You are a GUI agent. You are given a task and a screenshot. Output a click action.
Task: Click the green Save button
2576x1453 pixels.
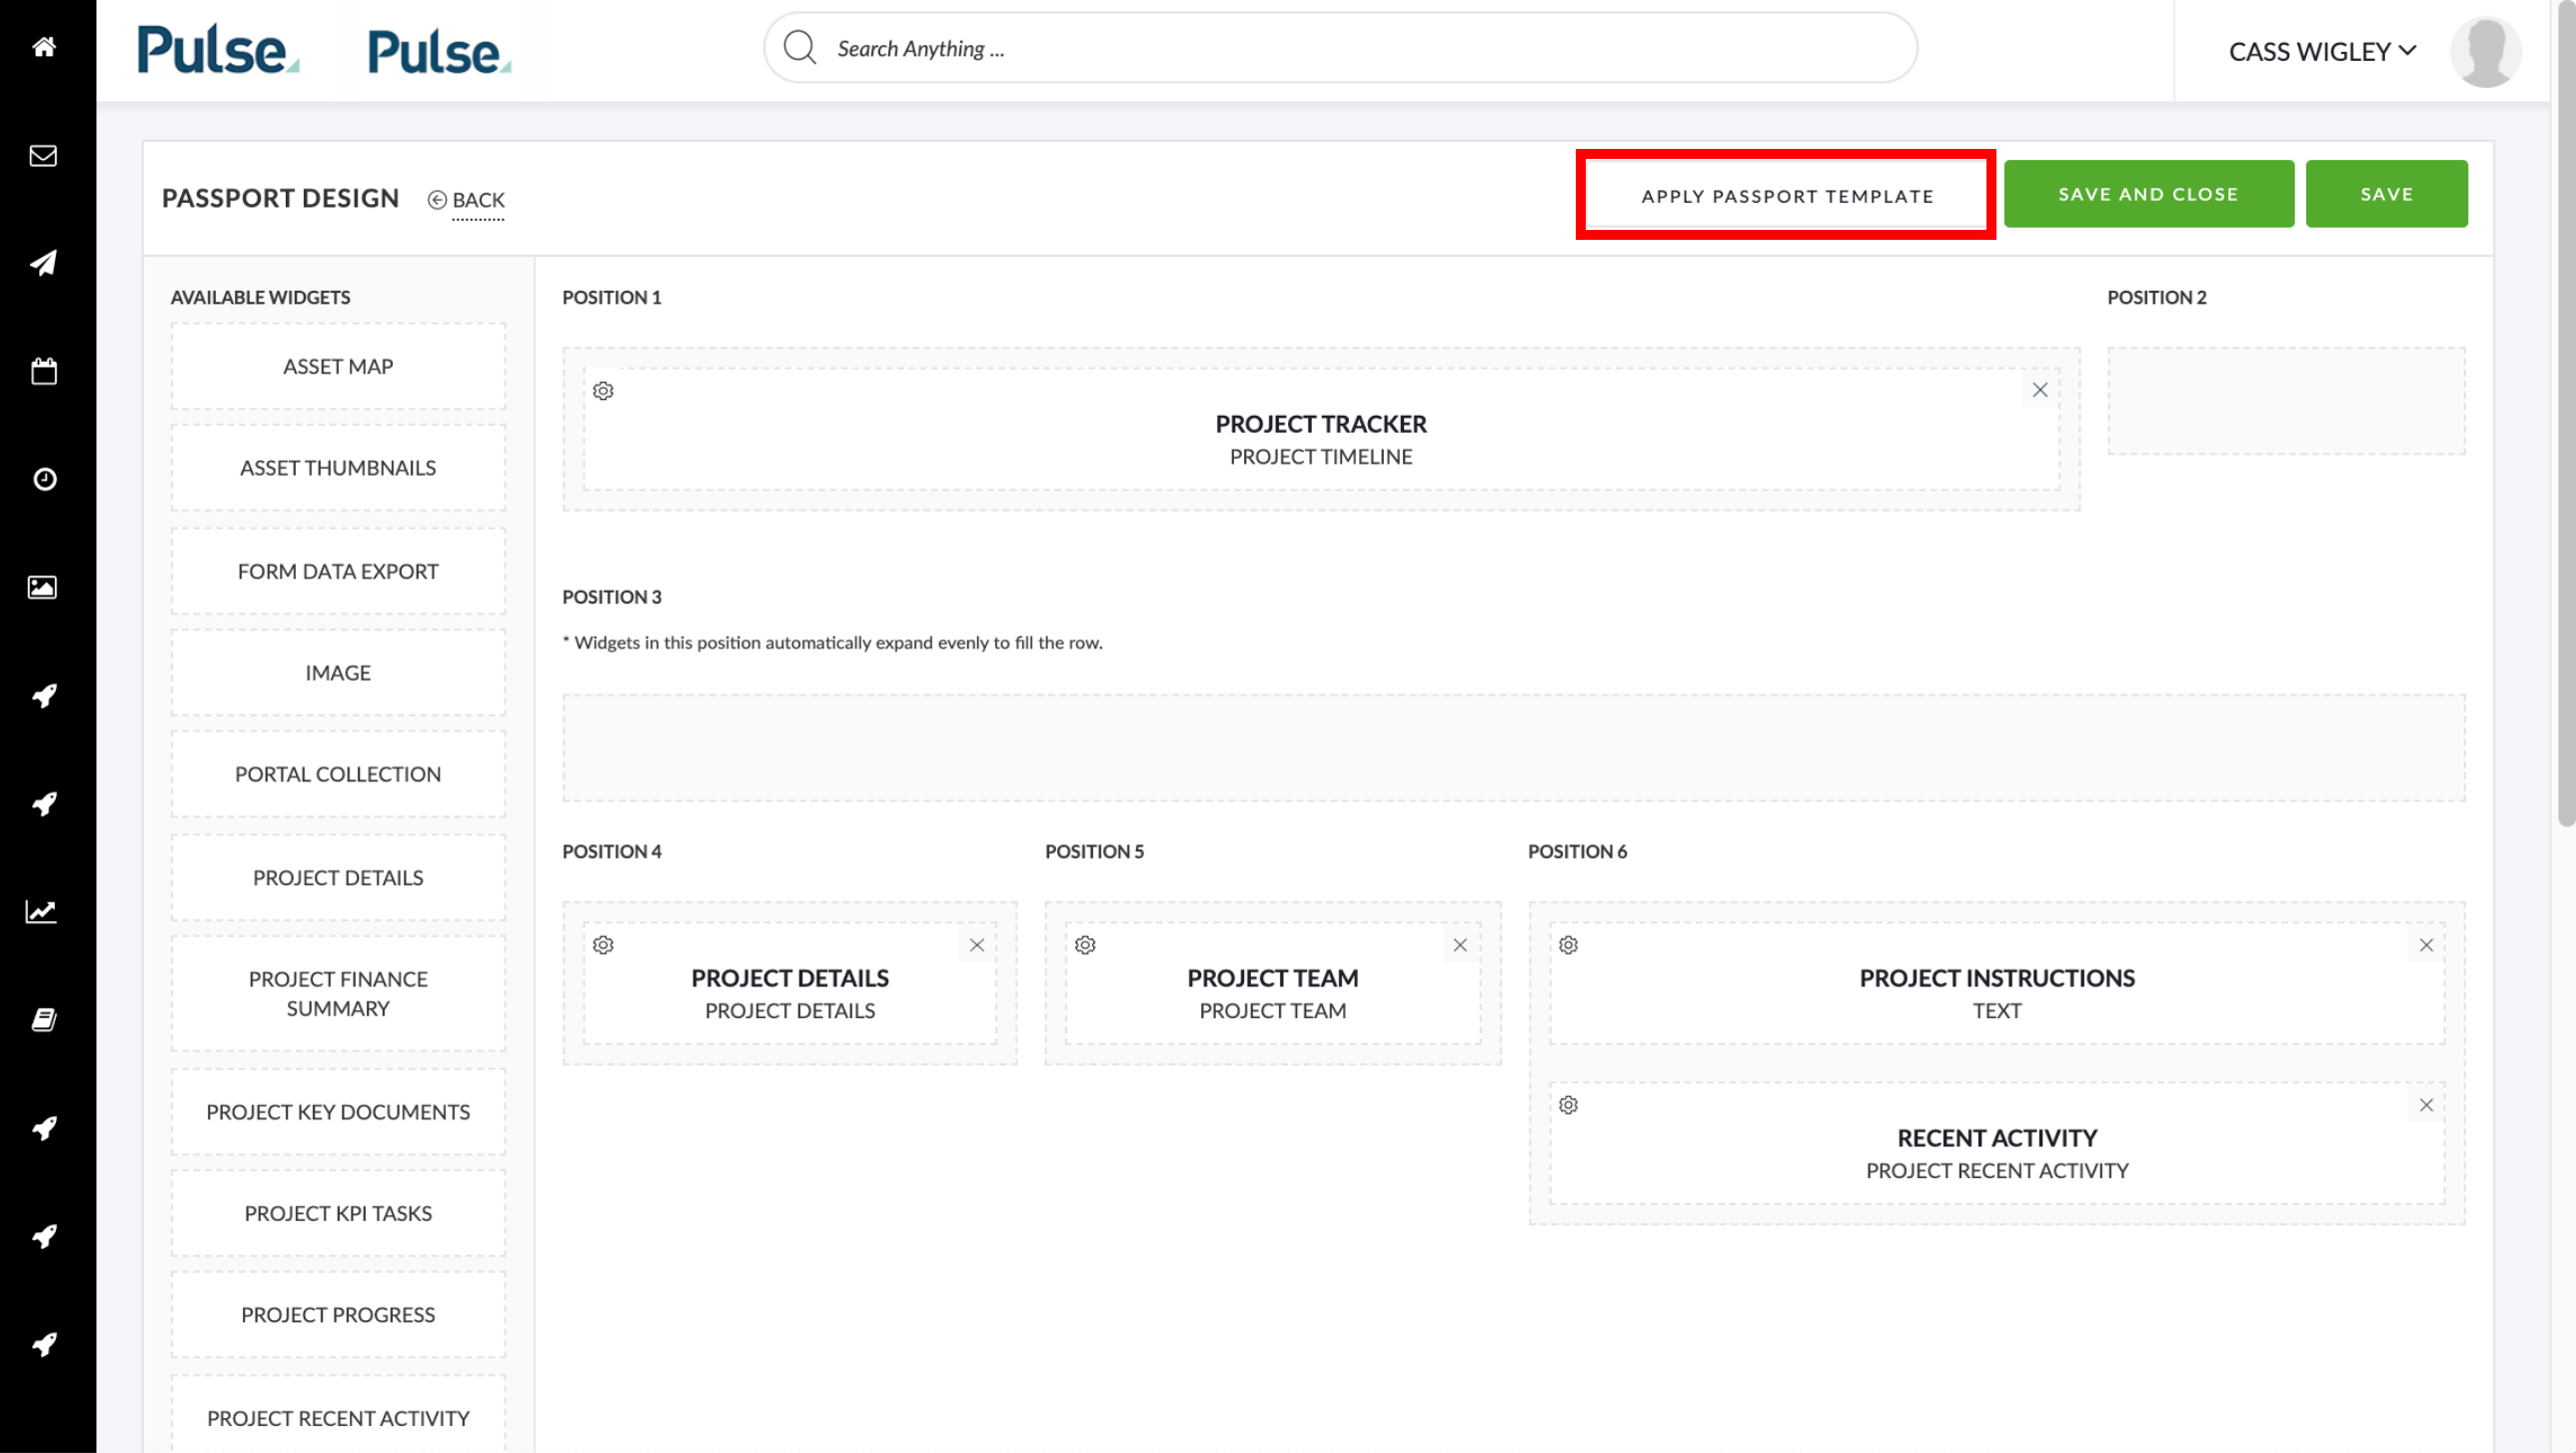click(x=2386, y=194)
